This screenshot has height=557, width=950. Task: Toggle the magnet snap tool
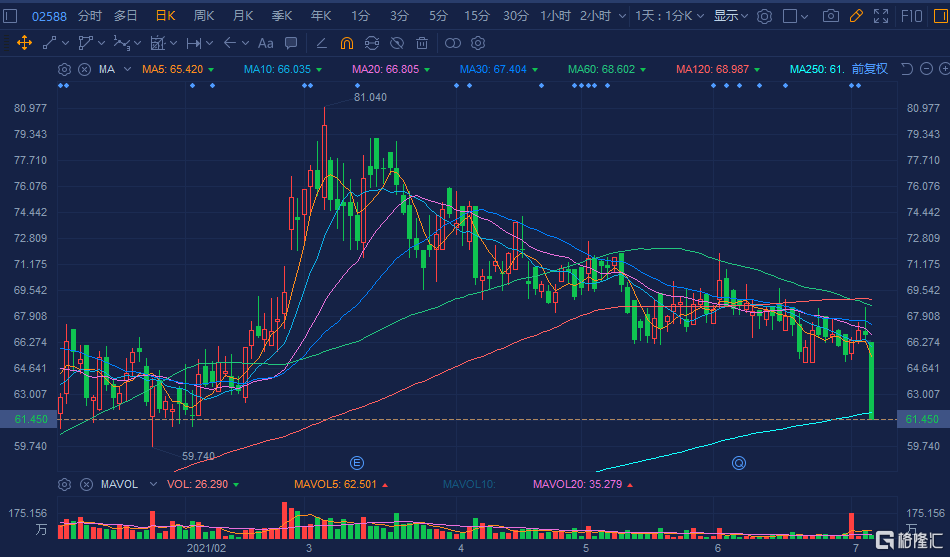point(347,43)
